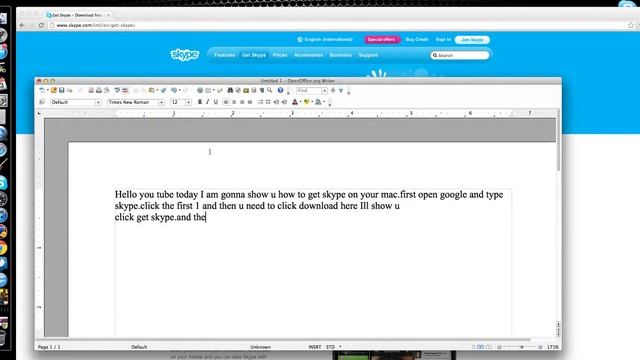Open Features in Skype navigation
This screenshot has height=360, width=640.
click(224, 55)
